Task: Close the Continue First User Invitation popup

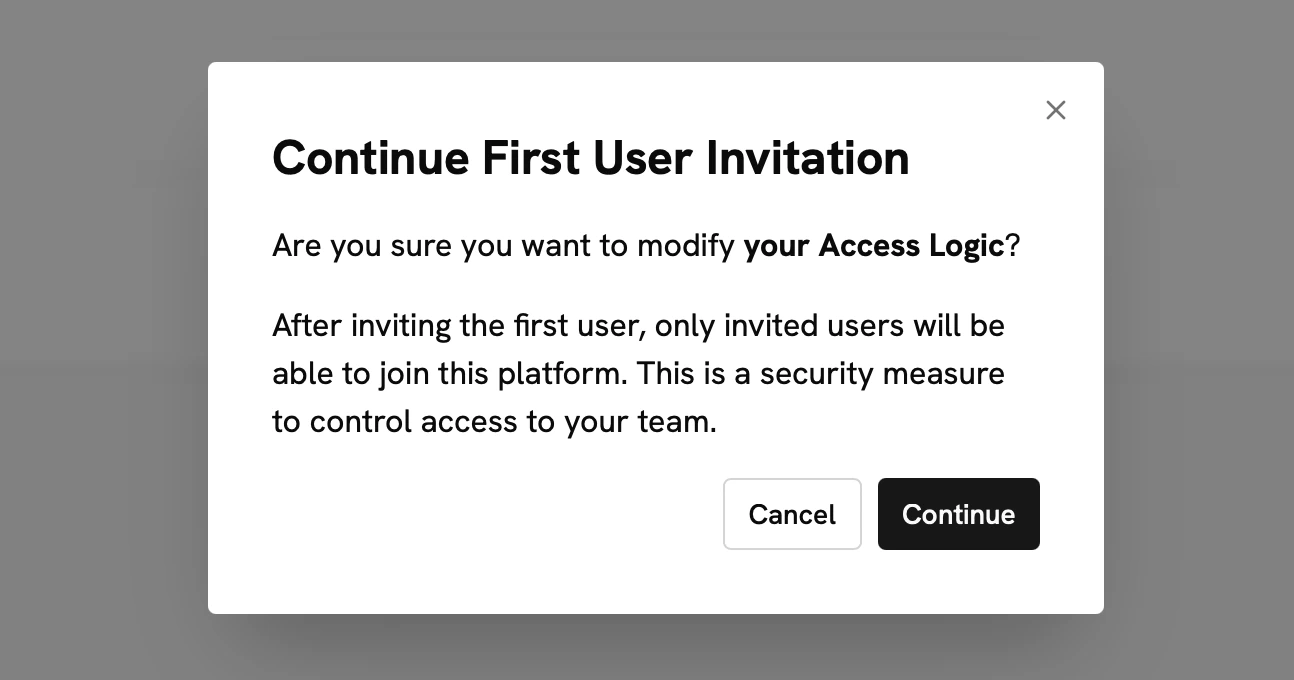Action: tap(1055, 110)
